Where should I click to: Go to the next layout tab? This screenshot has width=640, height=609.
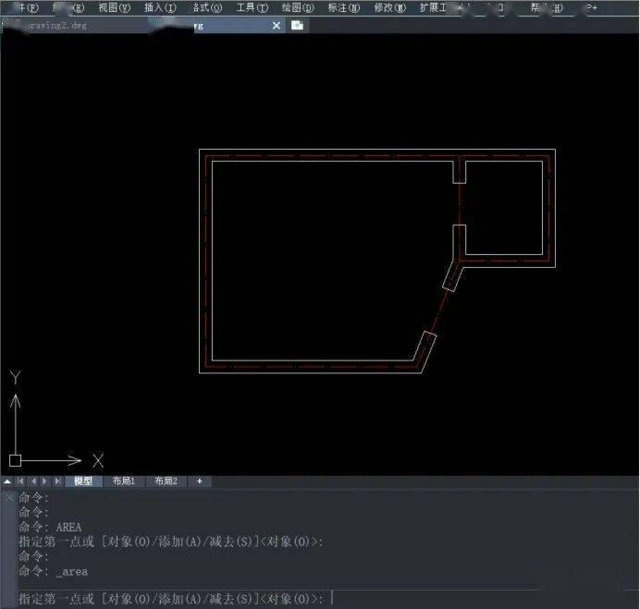45,482
